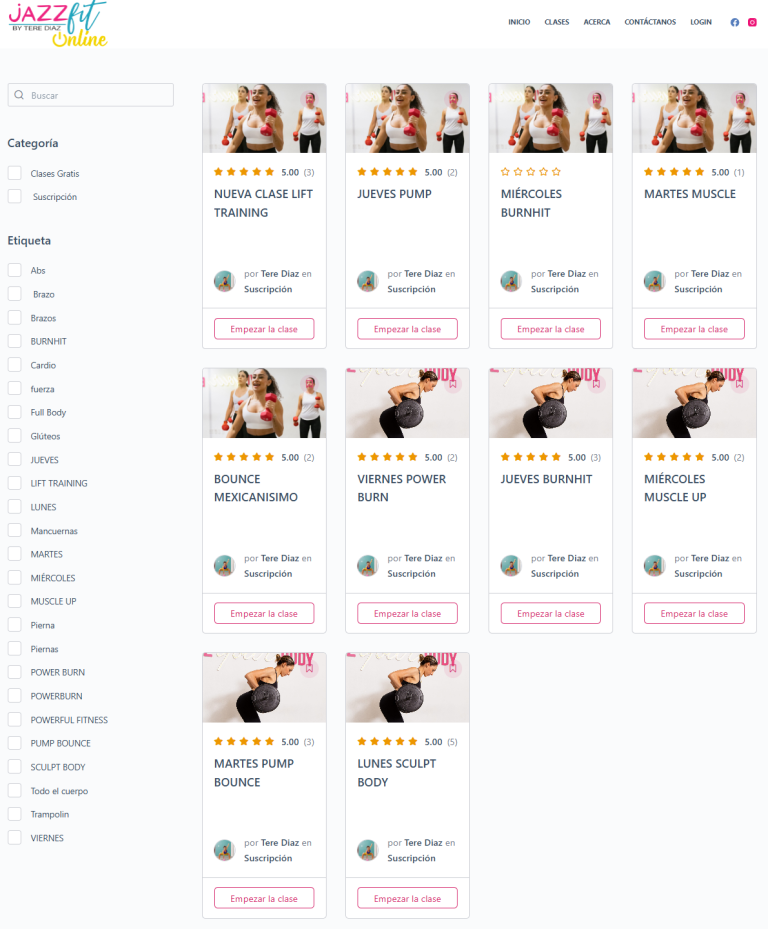
Task: Check the PUMP BOUNCE tag checkbox
Action: pyautogui.click(x=15, y=743)
